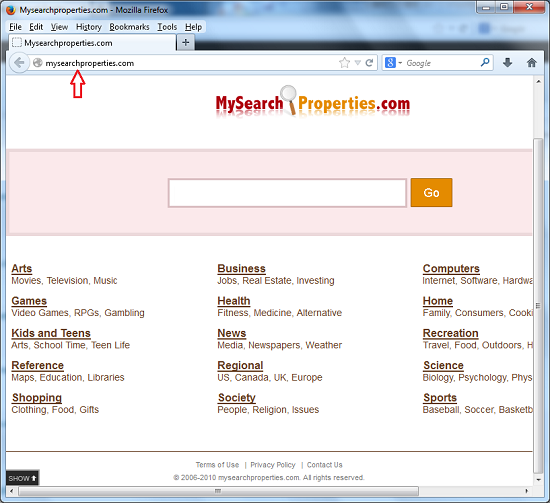
Task: Open the File menu
Action: 15,27
